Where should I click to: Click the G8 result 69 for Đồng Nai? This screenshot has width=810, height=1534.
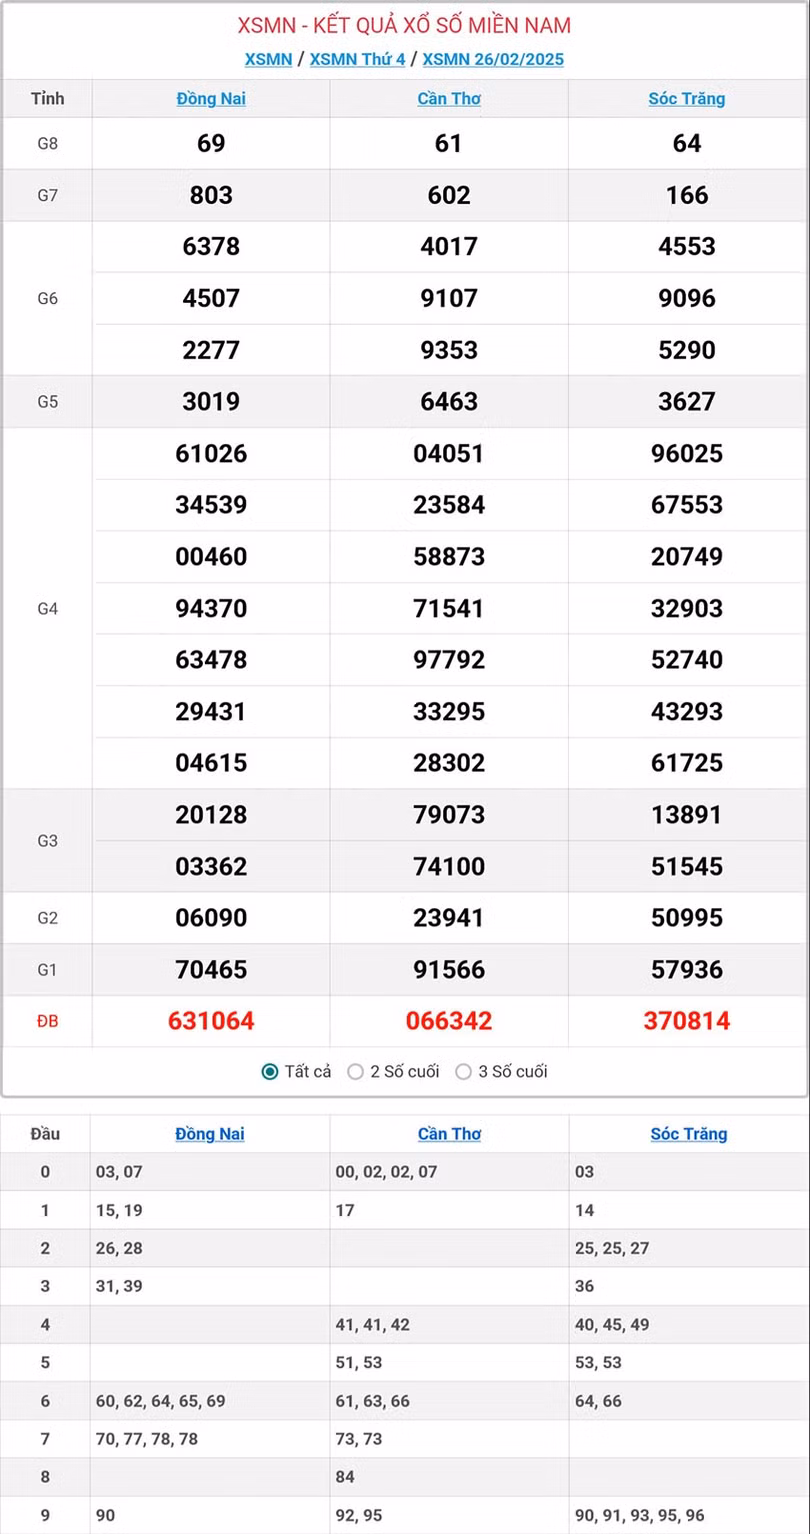tap(211, 143)
